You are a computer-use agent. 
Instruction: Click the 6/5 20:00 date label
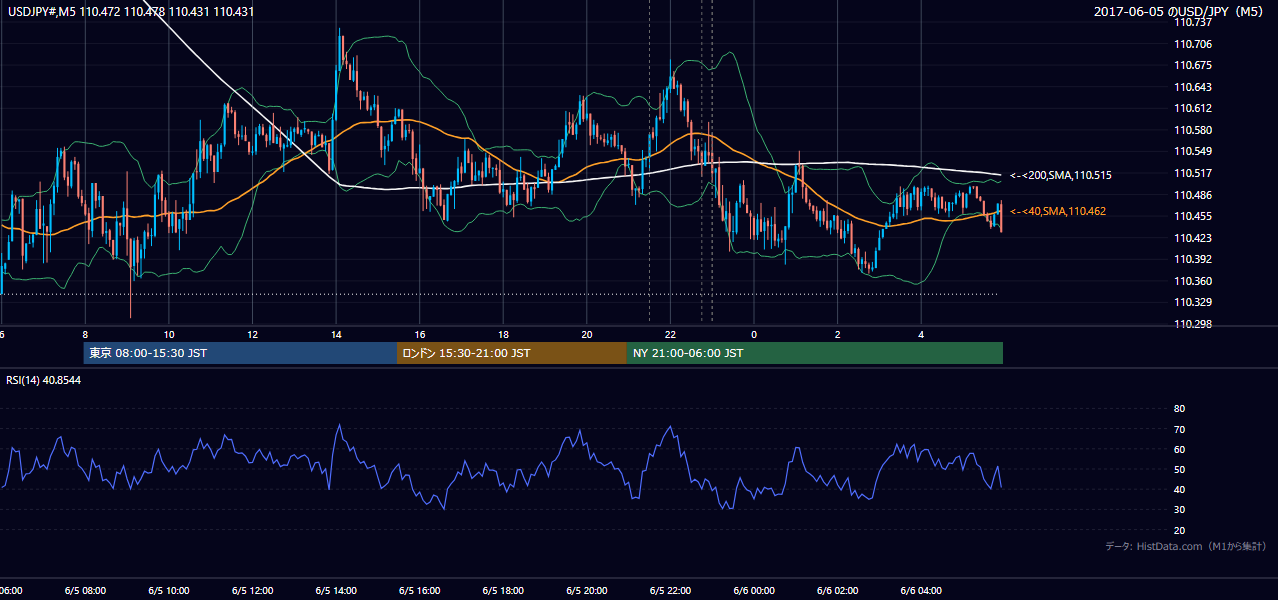587,591
